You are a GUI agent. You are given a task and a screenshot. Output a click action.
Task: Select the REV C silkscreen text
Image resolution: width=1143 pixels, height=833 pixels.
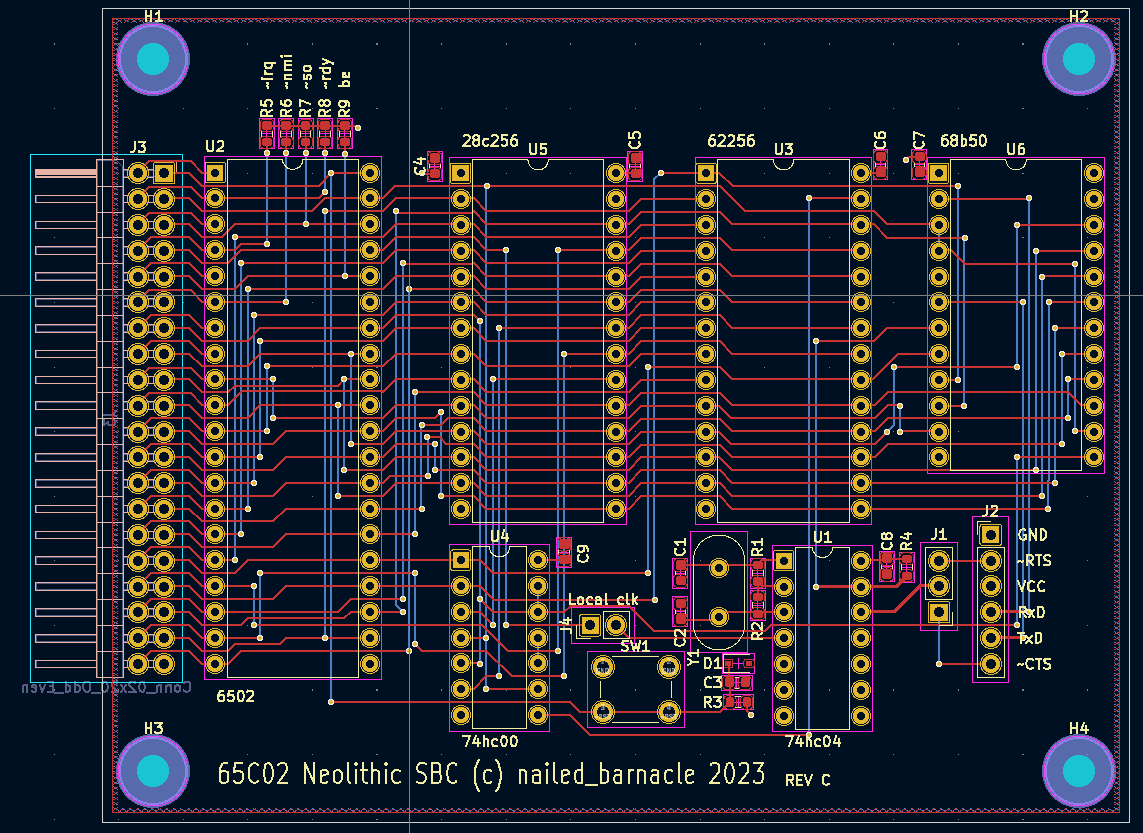tap(807, 780)
